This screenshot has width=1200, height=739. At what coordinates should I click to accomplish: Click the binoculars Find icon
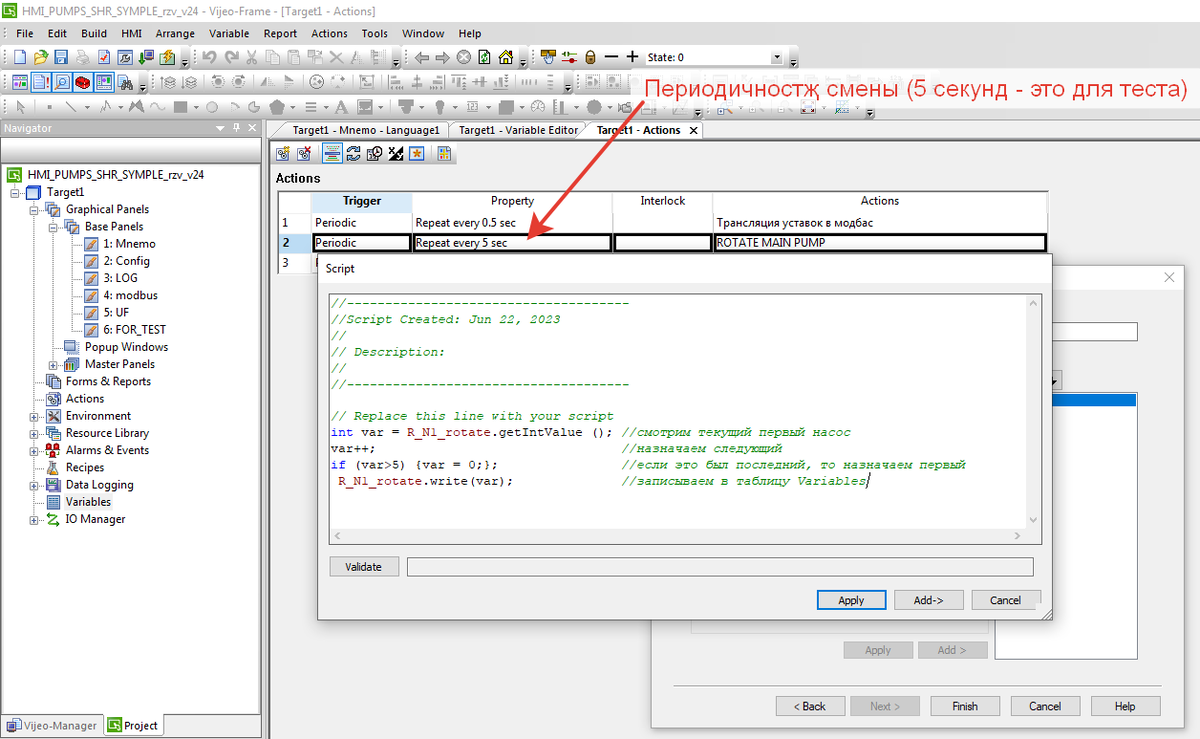(125, 83)
